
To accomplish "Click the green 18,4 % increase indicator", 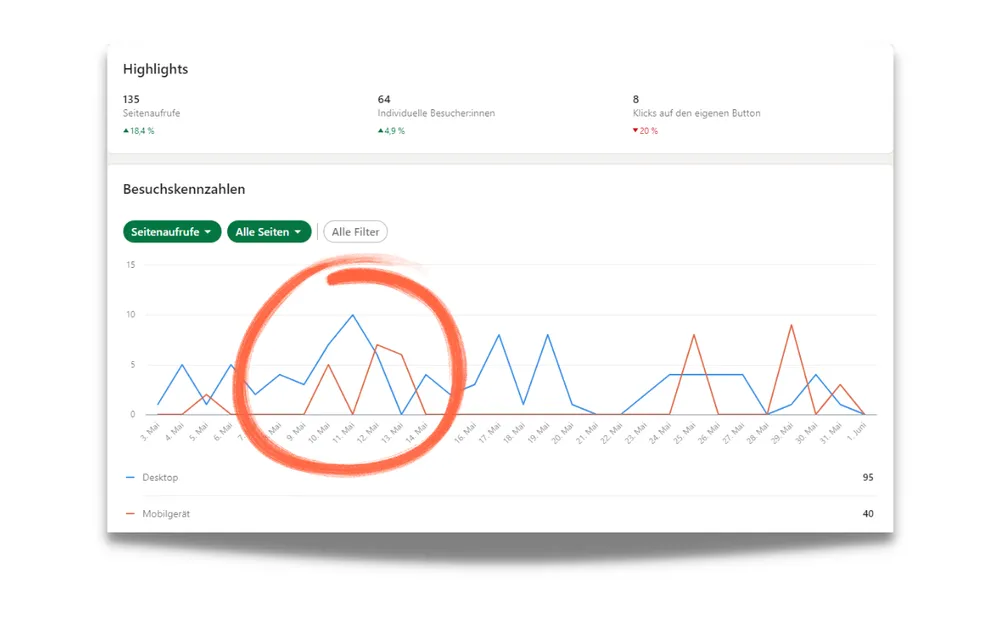I will [138, 131].
